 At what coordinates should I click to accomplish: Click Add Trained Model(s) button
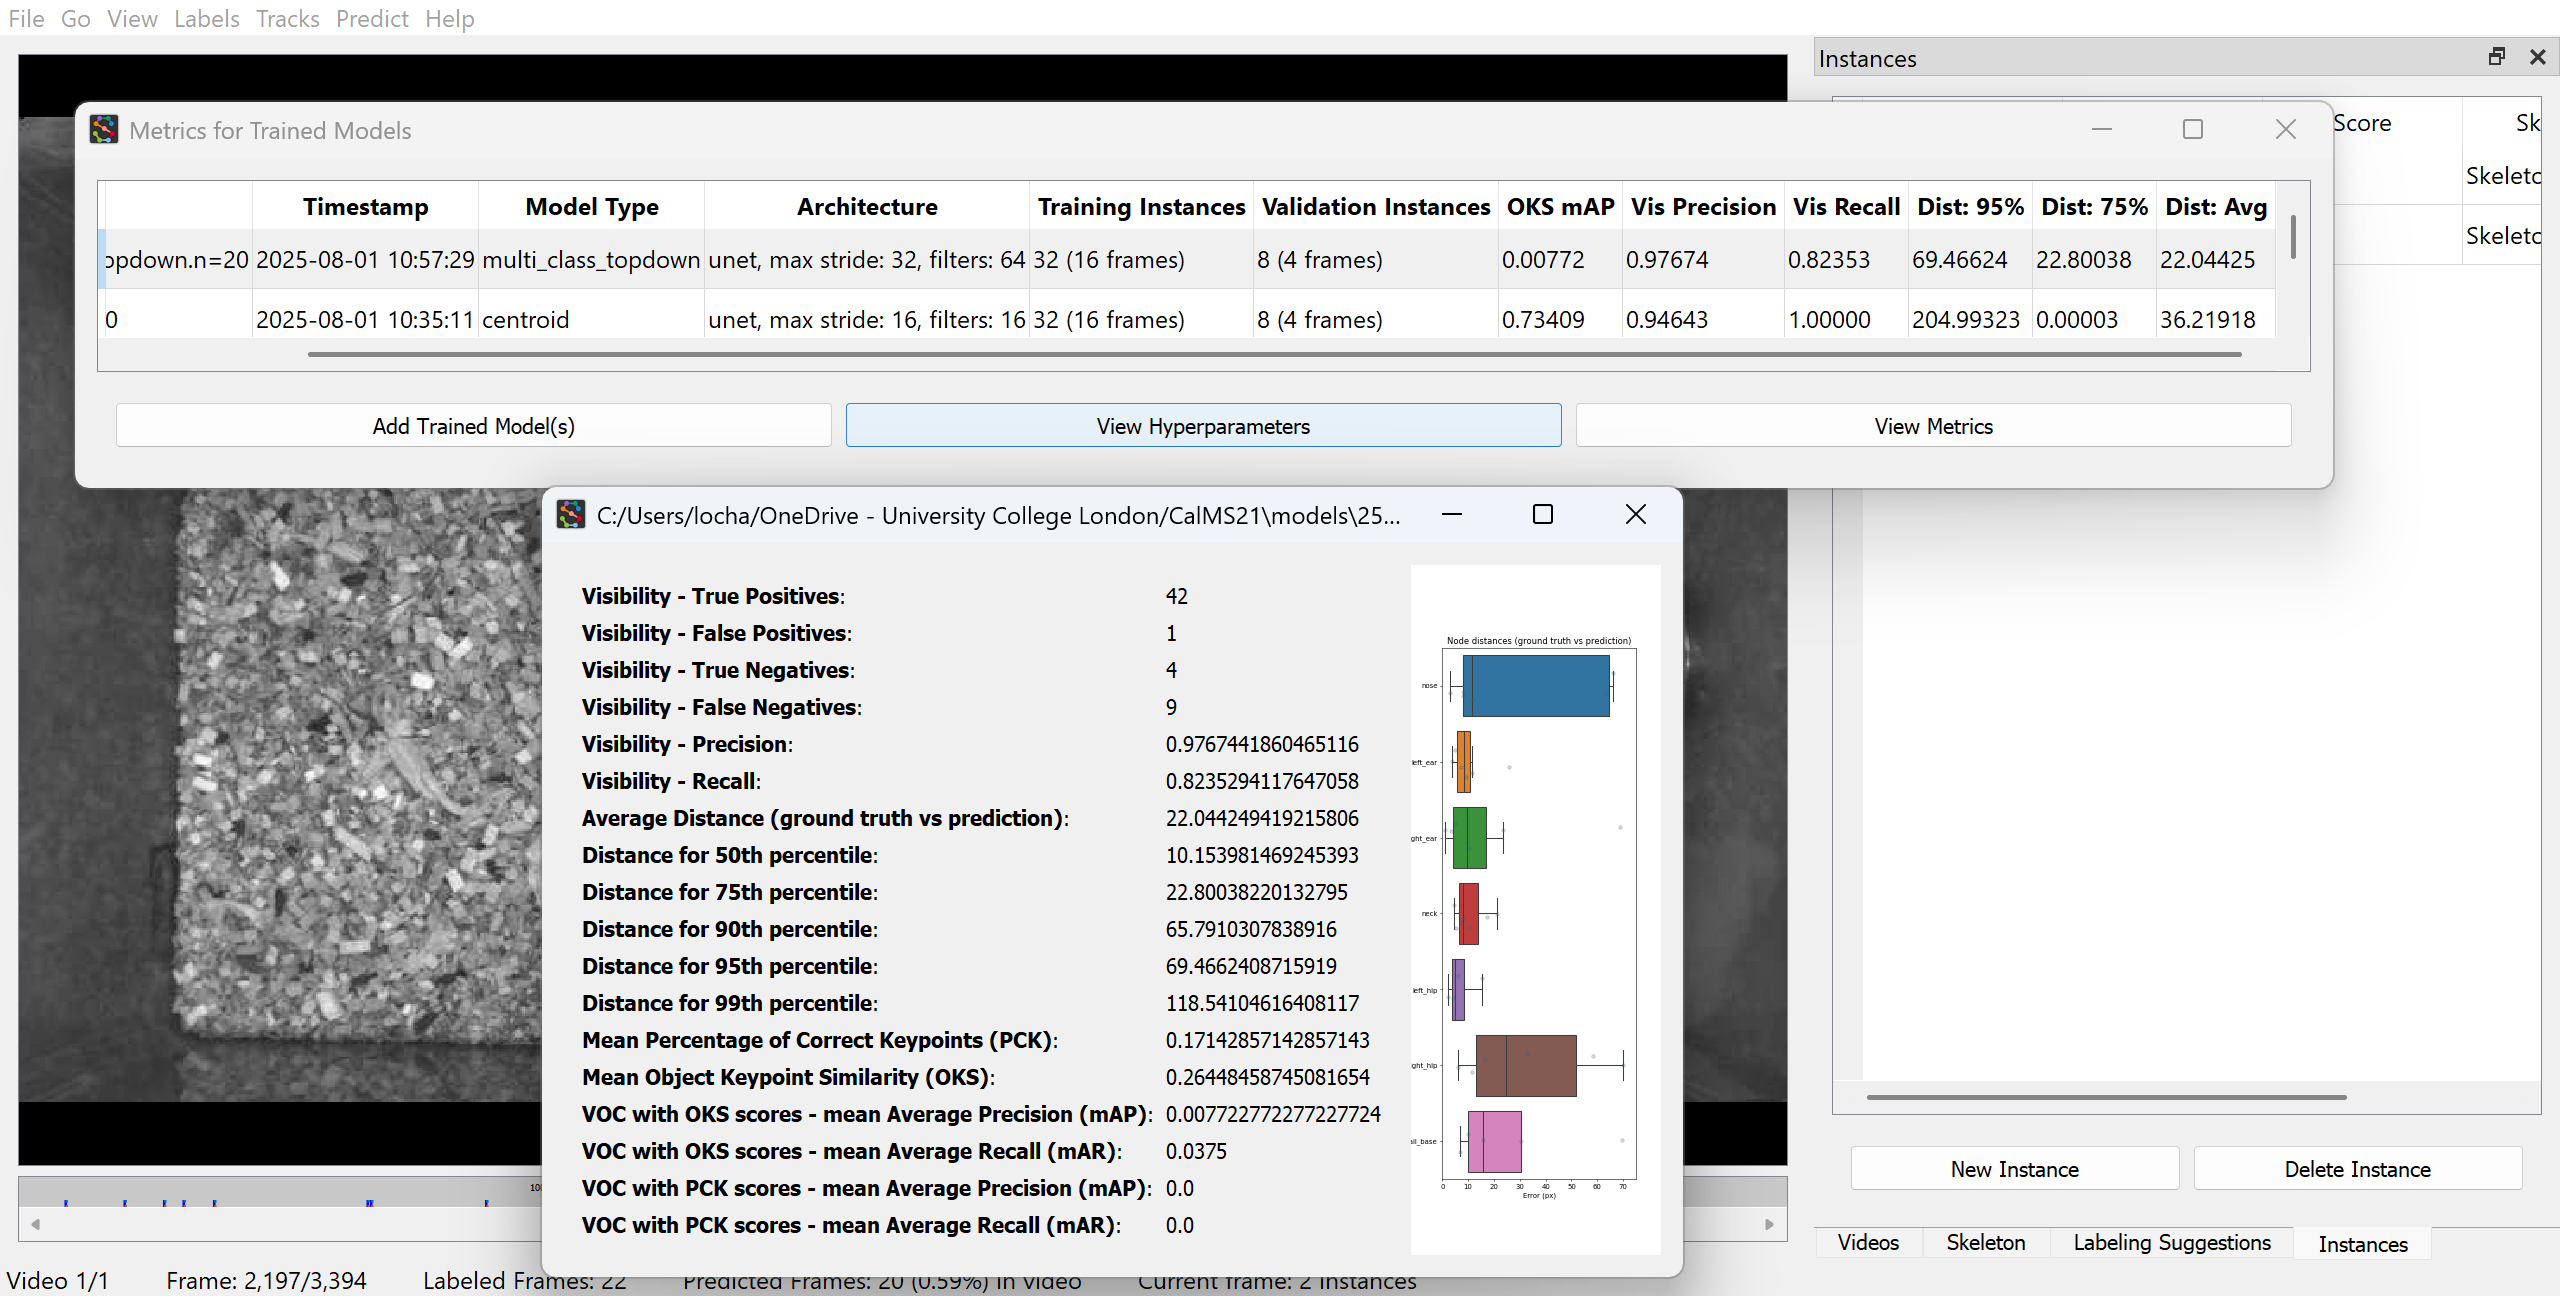(473, 426)
